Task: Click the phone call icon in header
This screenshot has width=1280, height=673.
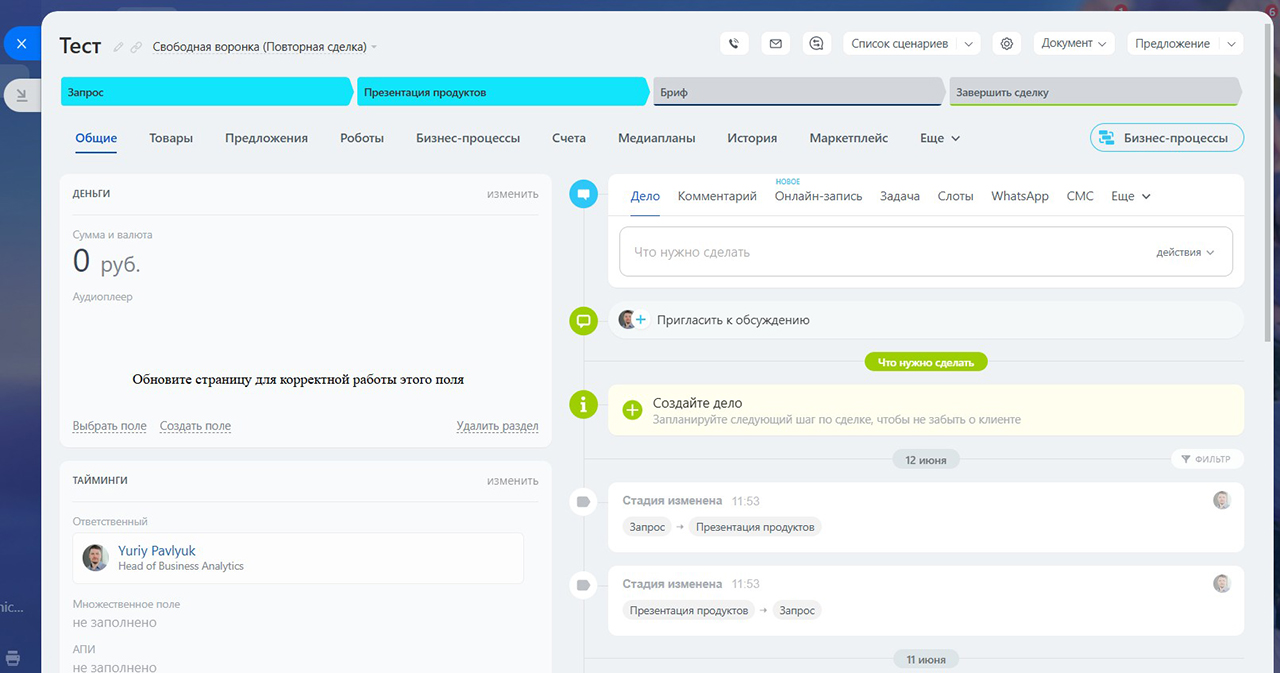Action: [734, 44]
